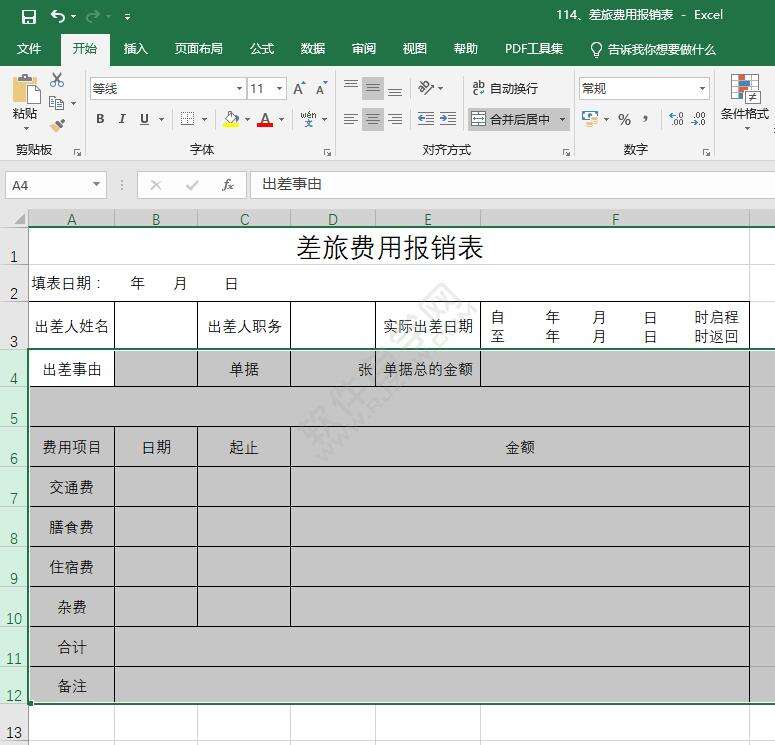Expand the Name Box dropdown arrow
Viewport: 775px width, 745px height.
pyautogui.click(x=97, y=185)
